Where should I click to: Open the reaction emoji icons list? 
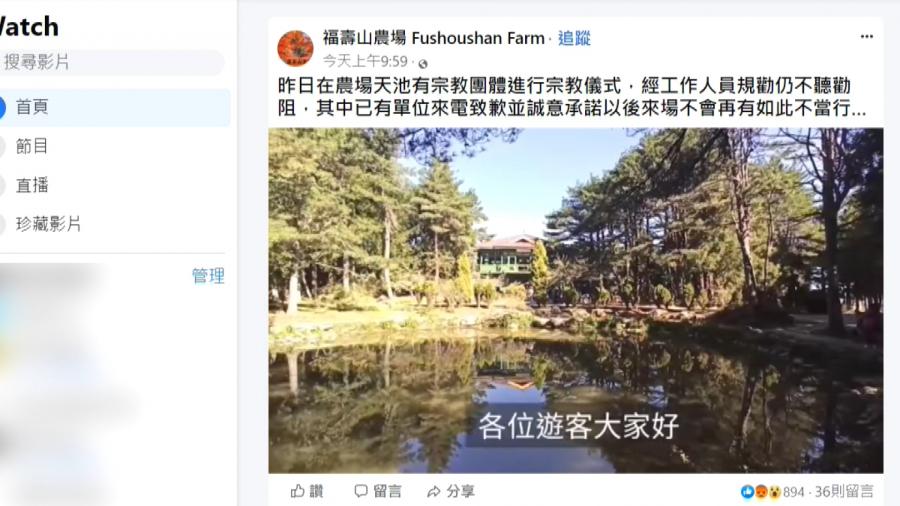pos(761,492)
